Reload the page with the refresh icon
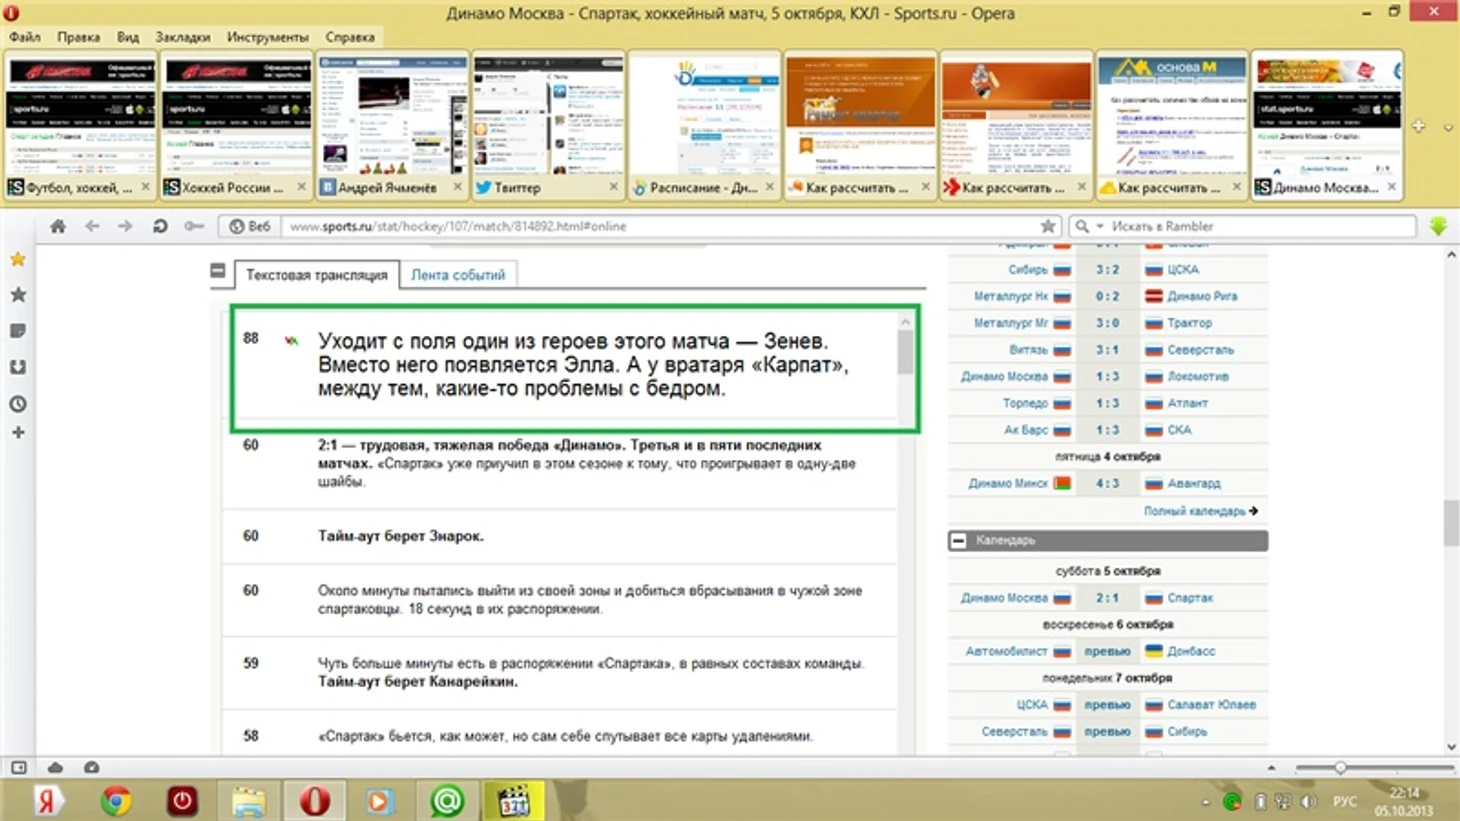The image size is (1460, 821). click(x=160, y=226)
